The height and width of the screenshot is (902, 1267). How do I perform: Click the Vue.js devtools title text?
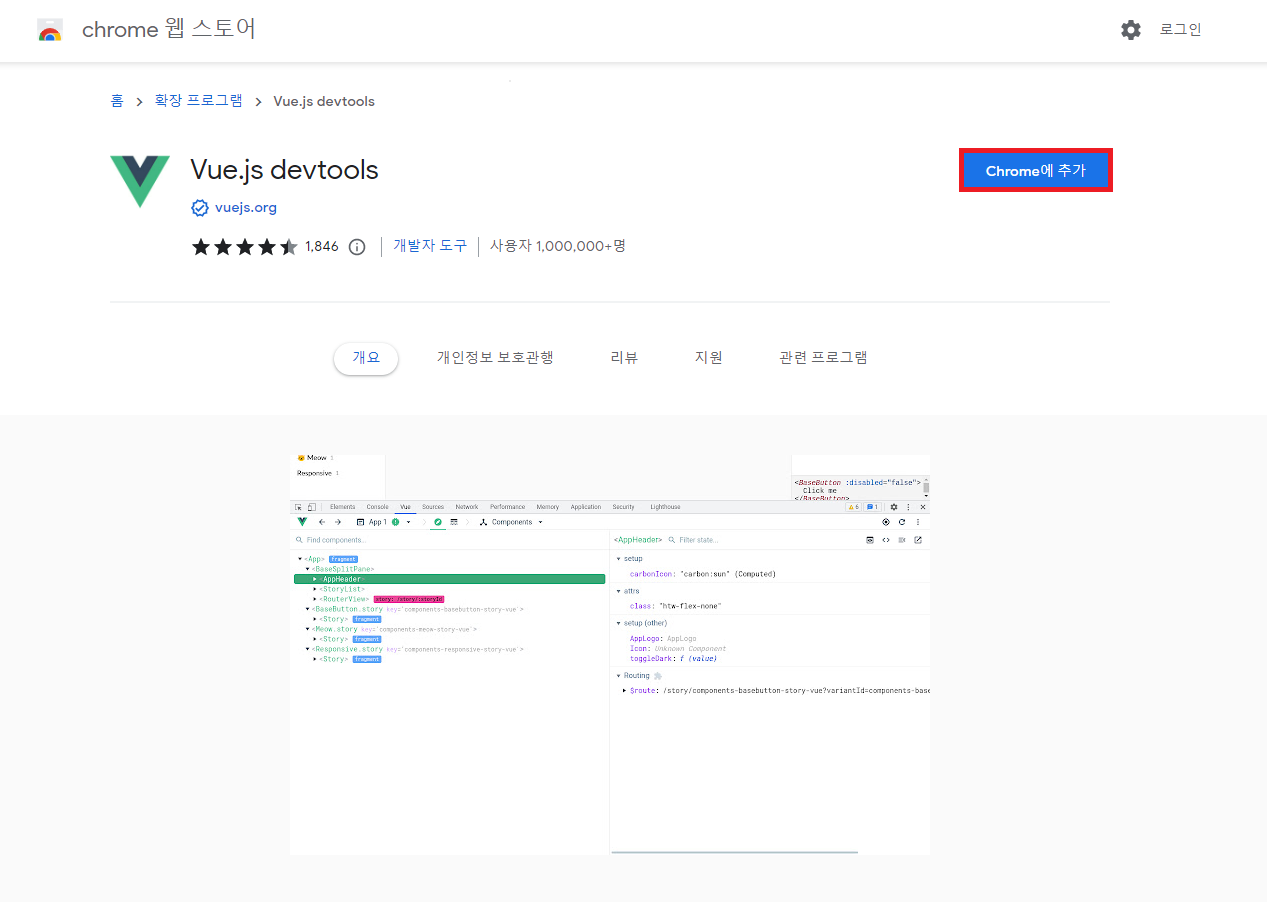coord(284,170)
